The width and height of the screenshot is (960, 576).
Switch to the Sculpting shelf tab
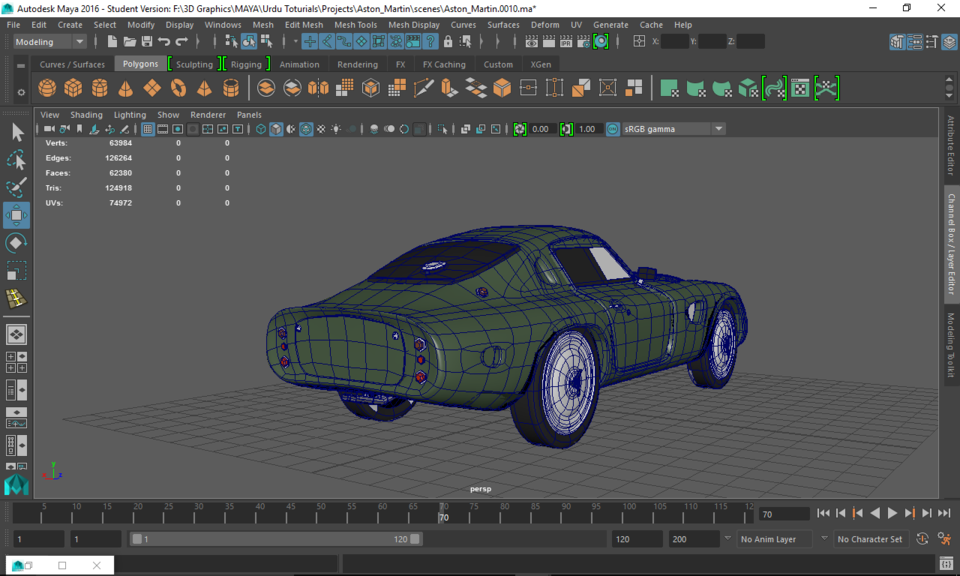(x=195, y=63)
